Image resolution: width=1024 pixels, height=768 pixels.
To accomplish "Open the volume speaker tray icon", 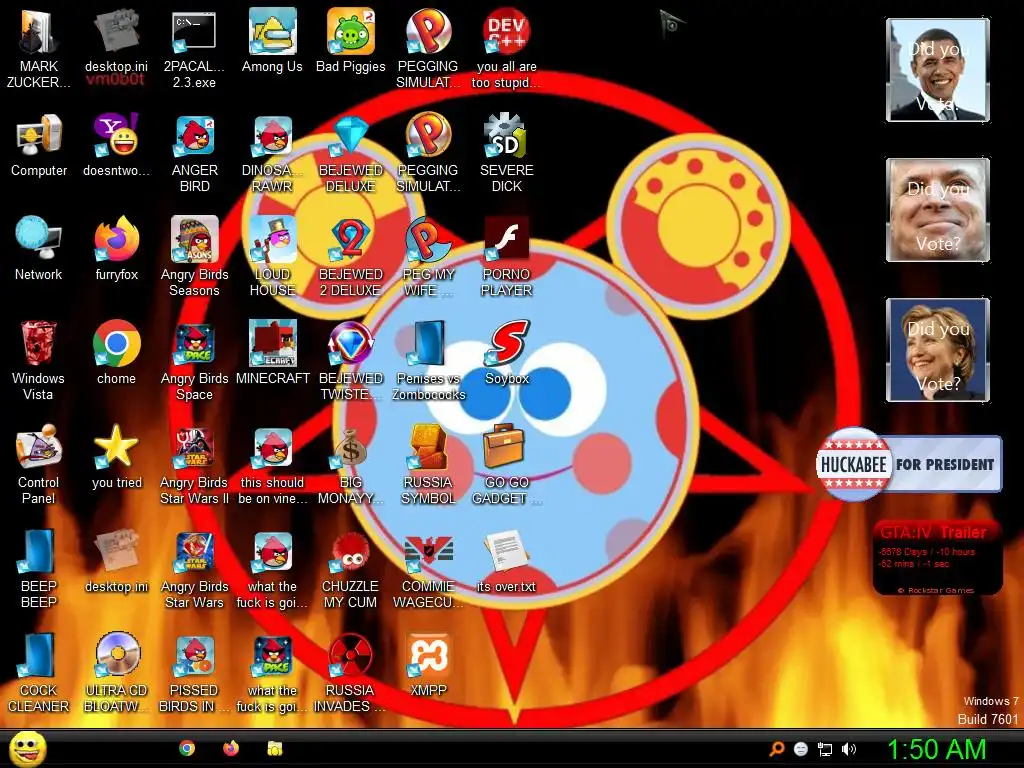I will tap(848, 749).
